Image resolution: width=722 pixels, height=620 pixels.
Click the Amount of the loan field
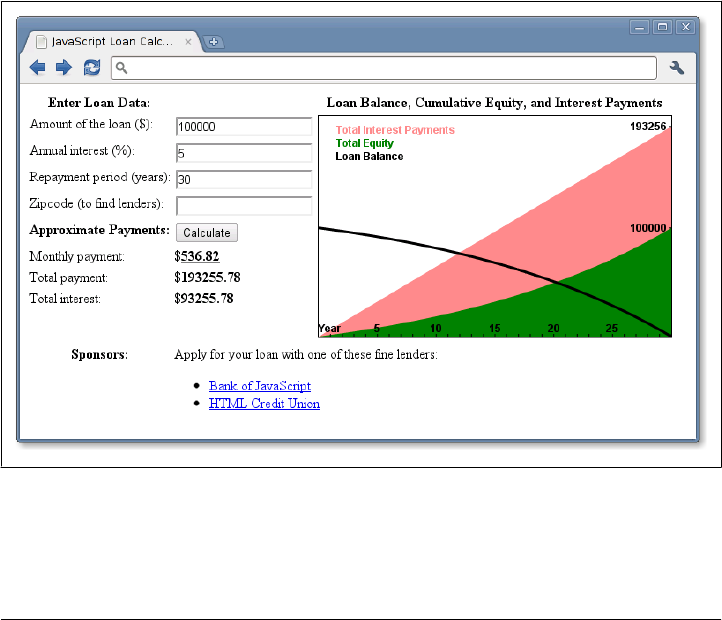[244, 127]
